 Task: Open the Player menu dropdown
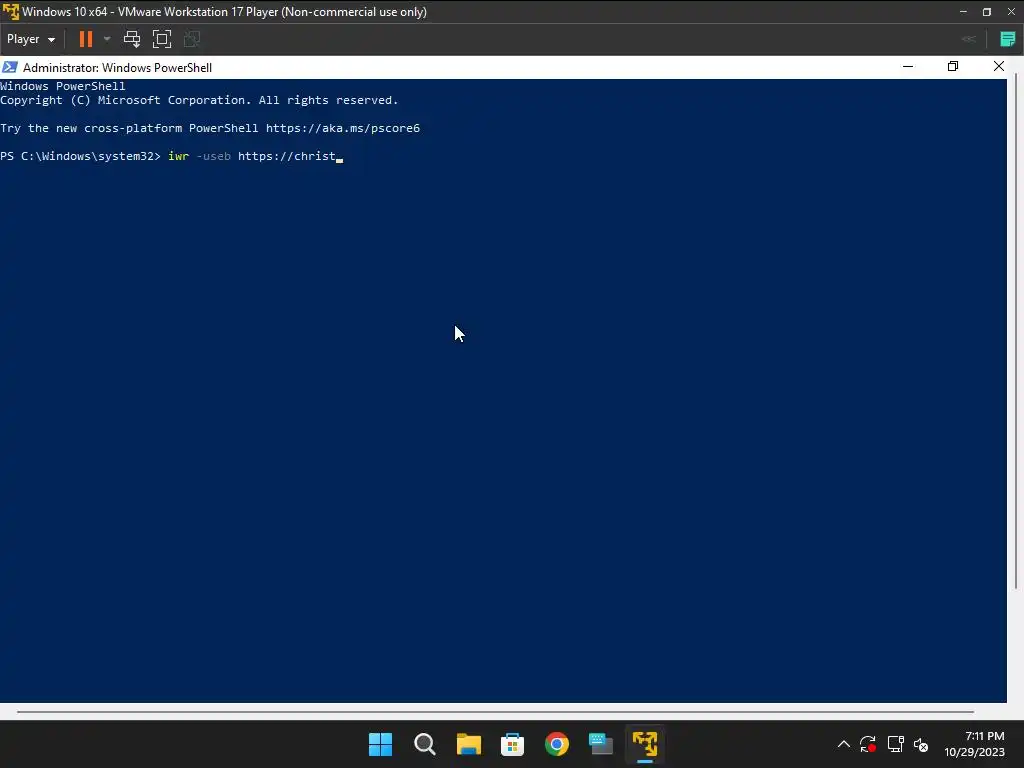click(x=31, y=39)
